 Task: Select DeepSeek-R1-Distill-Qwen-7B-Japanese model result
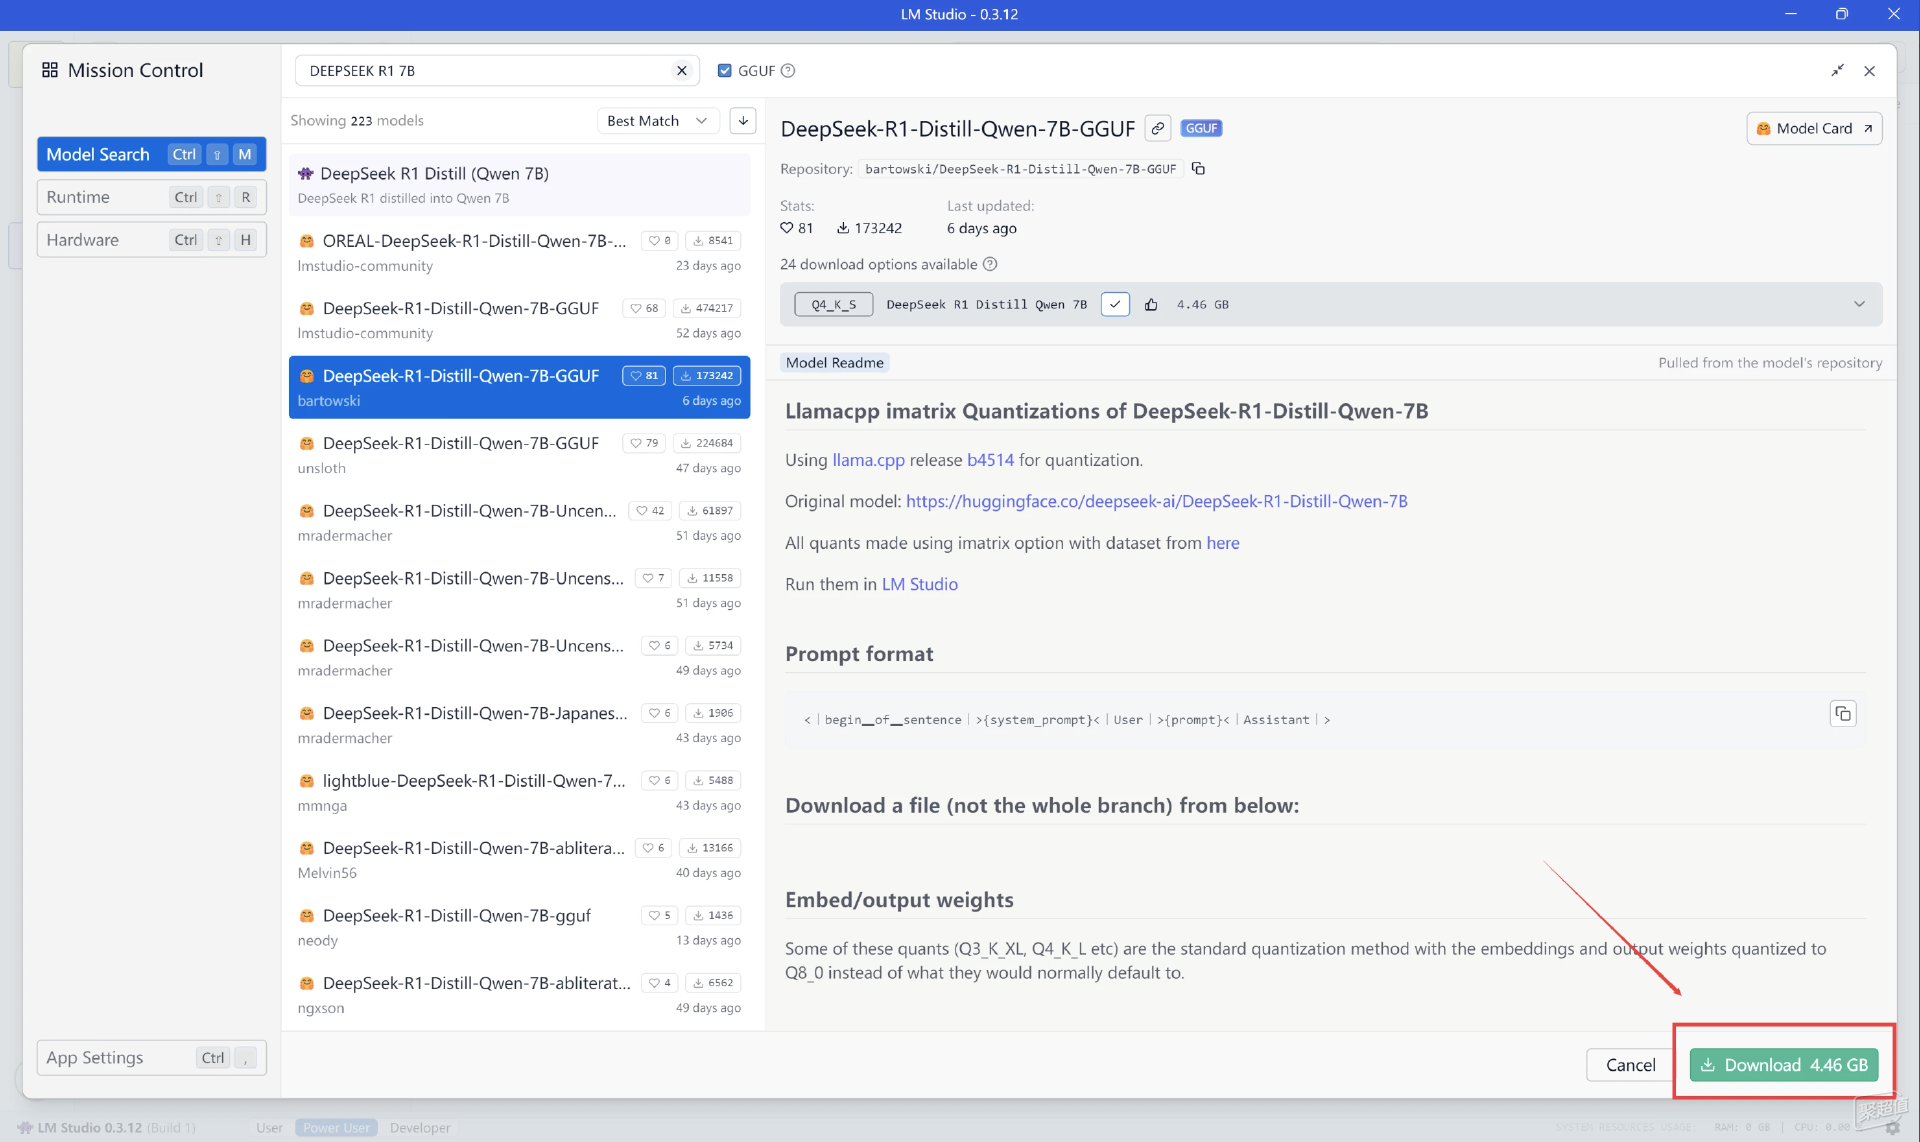tap(519, 725)
